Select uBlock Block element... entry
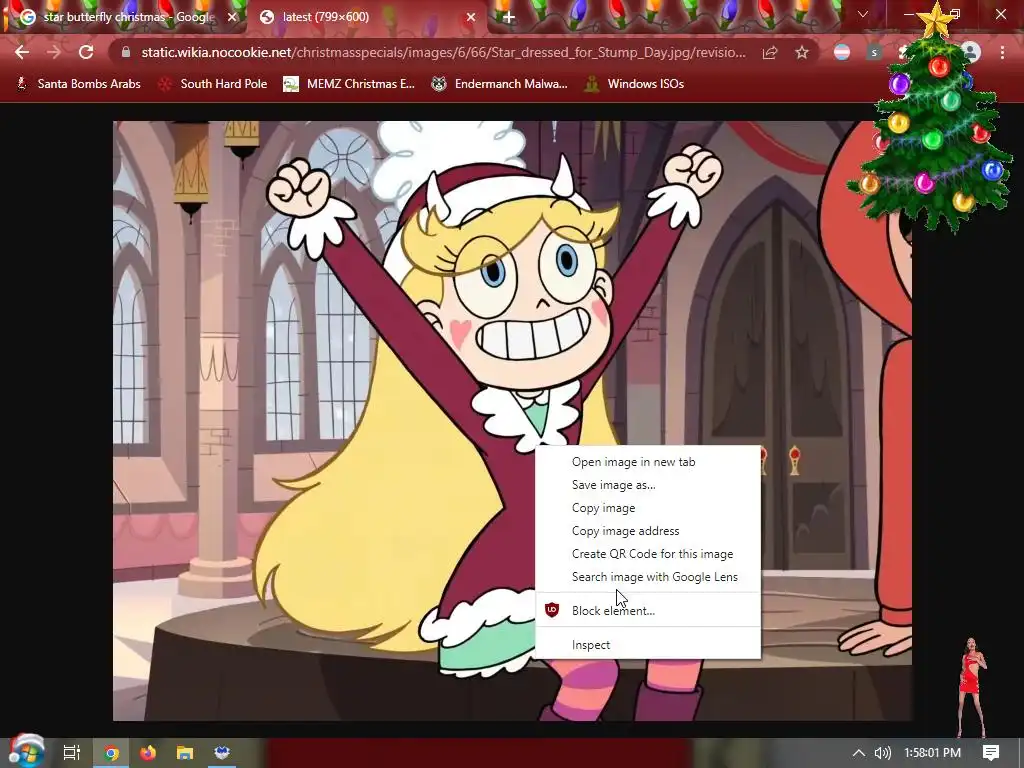The width and height of the screenshot is (1024, 768). coord(648,611)
